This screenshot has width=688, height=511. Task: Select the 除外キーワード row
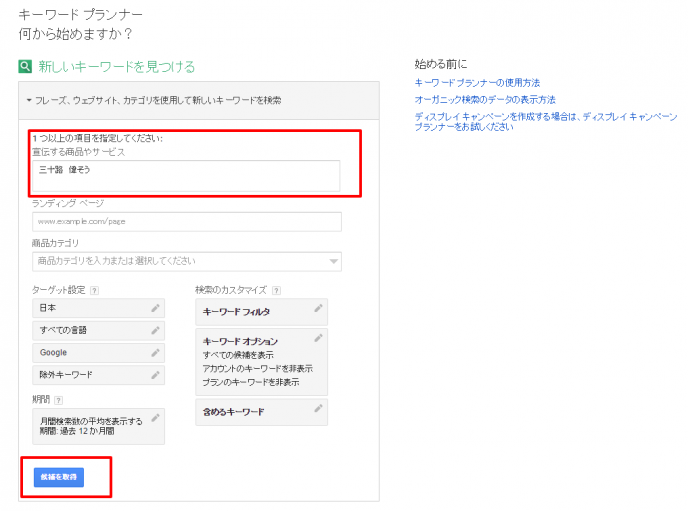click(x=98, y=375)
